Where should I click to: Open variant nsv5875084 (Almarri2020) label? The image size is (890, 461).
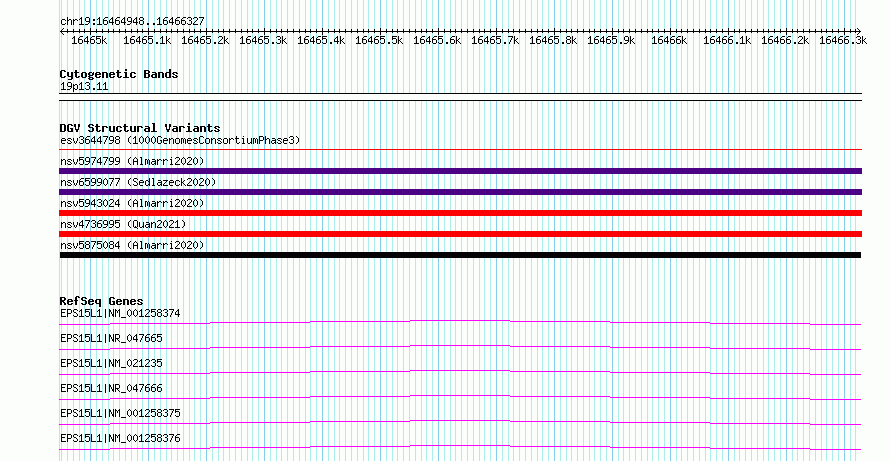132,245
